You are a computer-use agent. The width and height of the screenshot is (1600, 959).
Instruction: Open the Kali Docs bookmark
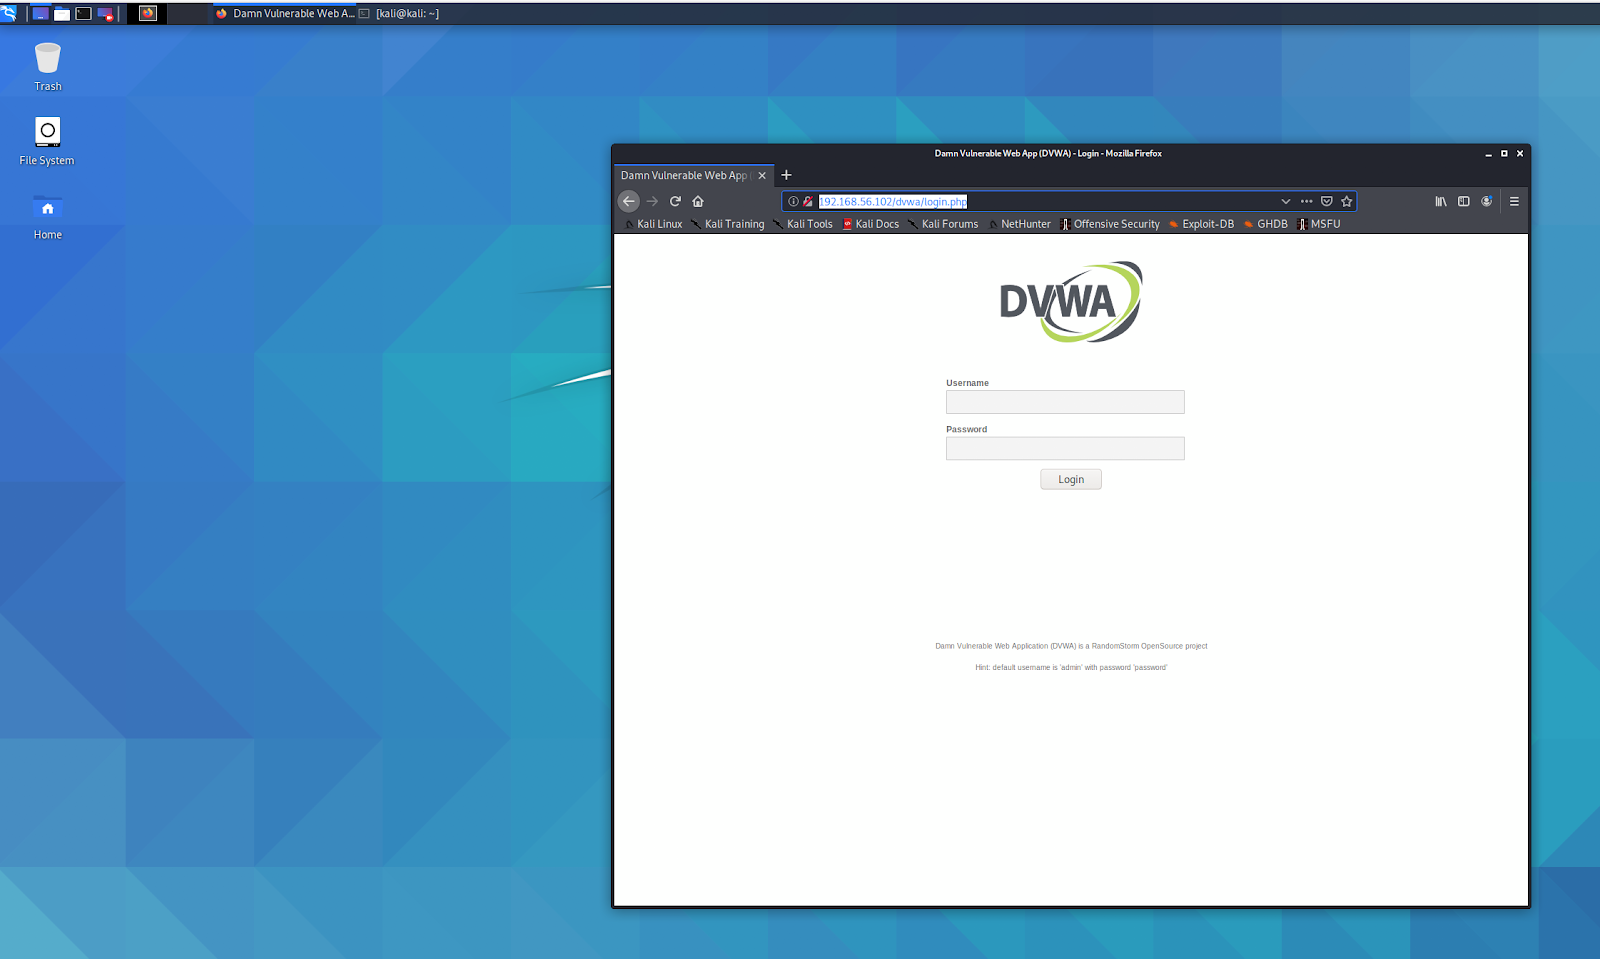(x=871, y=224)
